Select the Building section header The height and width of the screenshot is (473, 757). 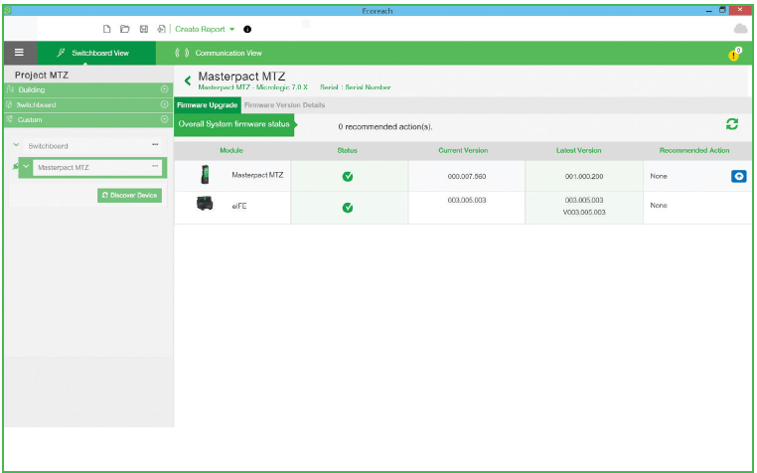coord(88,90)
